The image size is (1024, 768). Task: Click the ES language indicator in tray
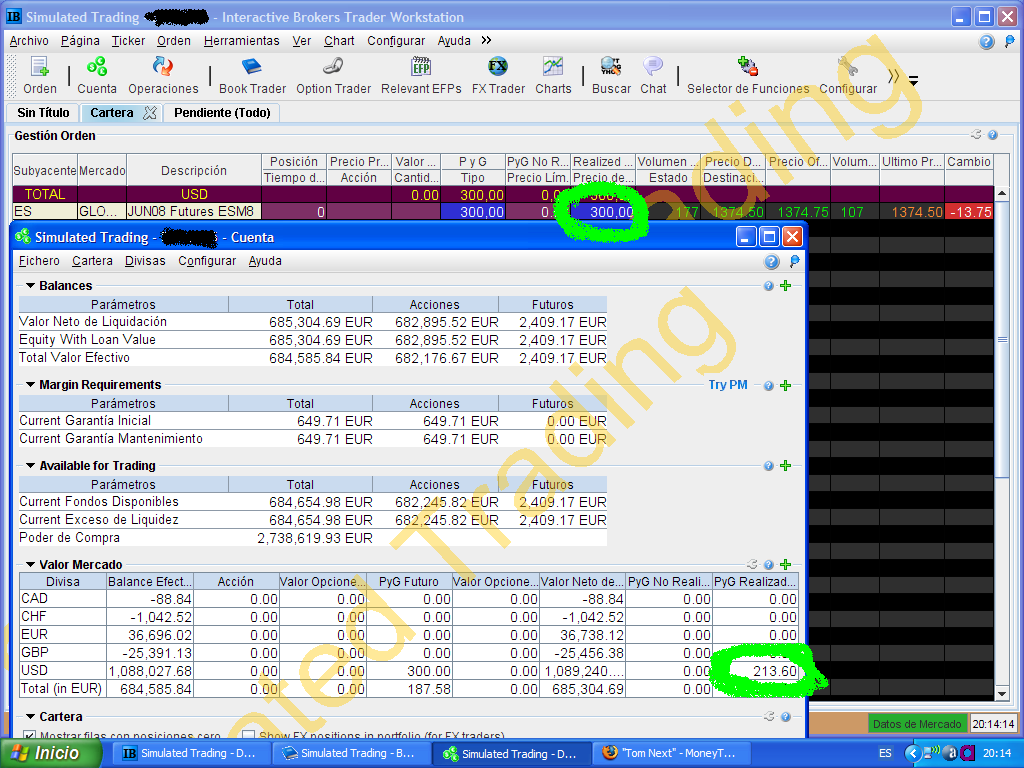pos(885,753)
